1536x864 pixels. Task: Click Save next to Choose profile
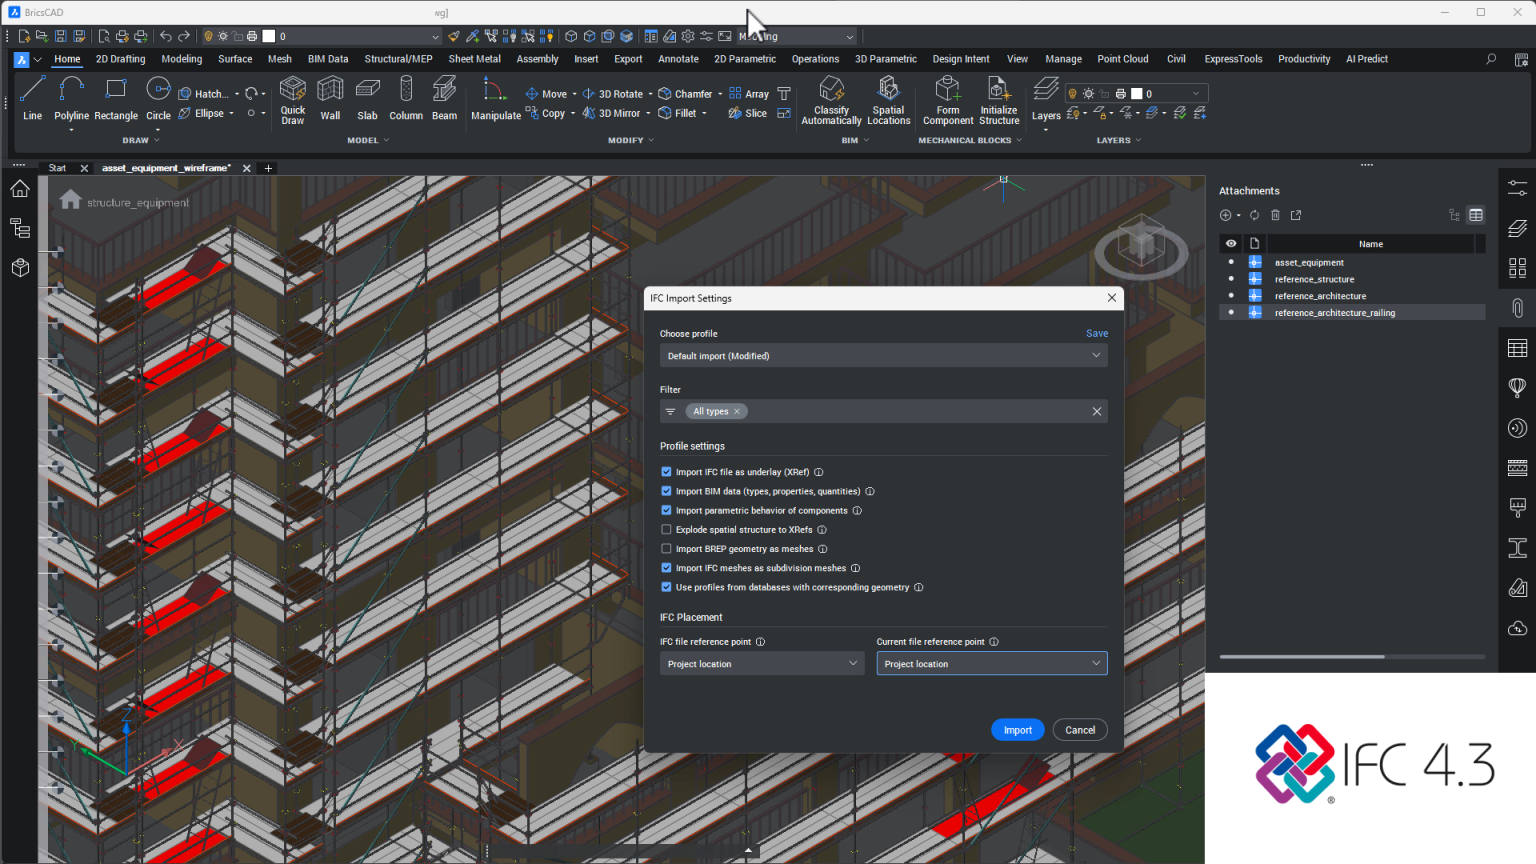click(1096, 333)
